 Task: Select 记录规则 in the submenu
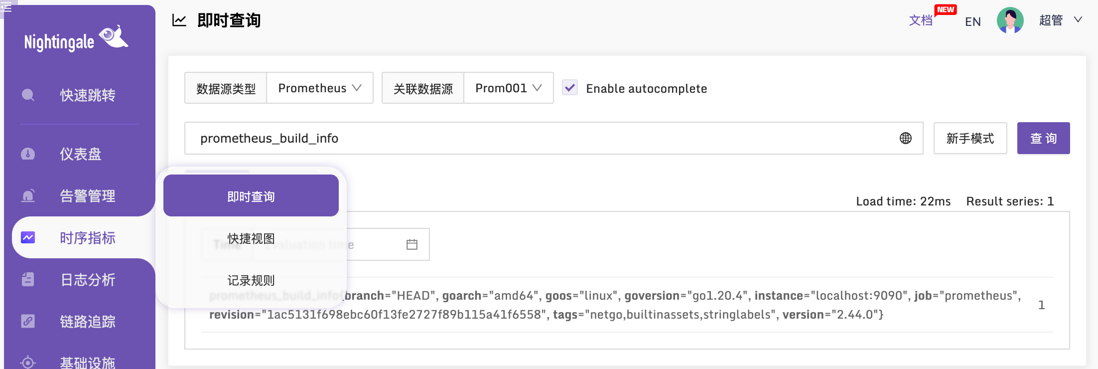[x=251, y=280]
